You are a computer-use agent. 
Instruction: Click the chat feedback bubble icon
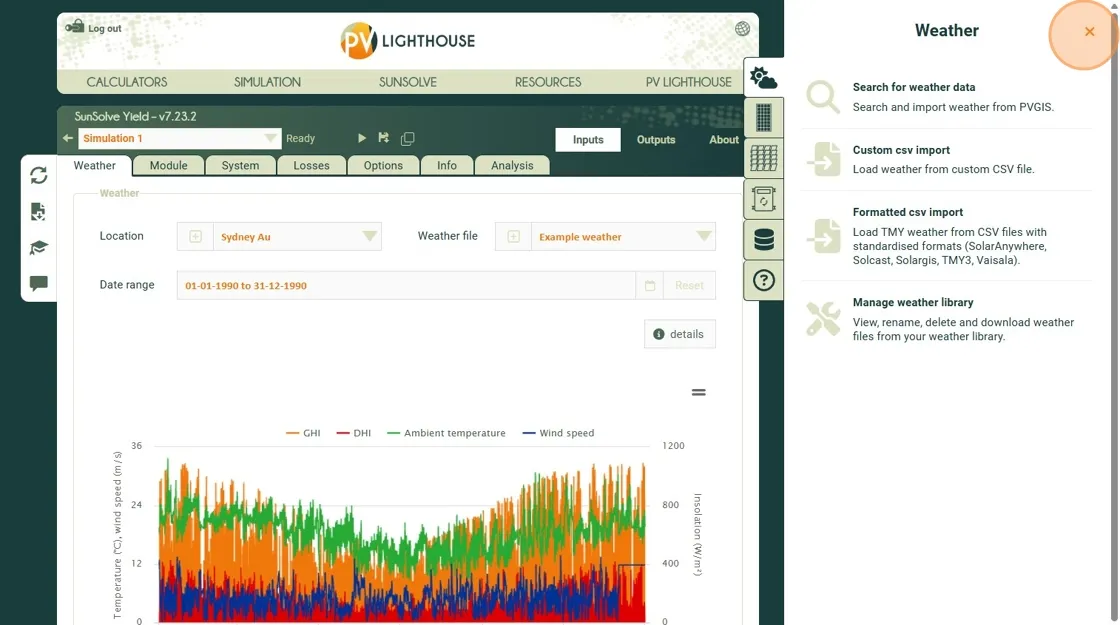(39, 284)
